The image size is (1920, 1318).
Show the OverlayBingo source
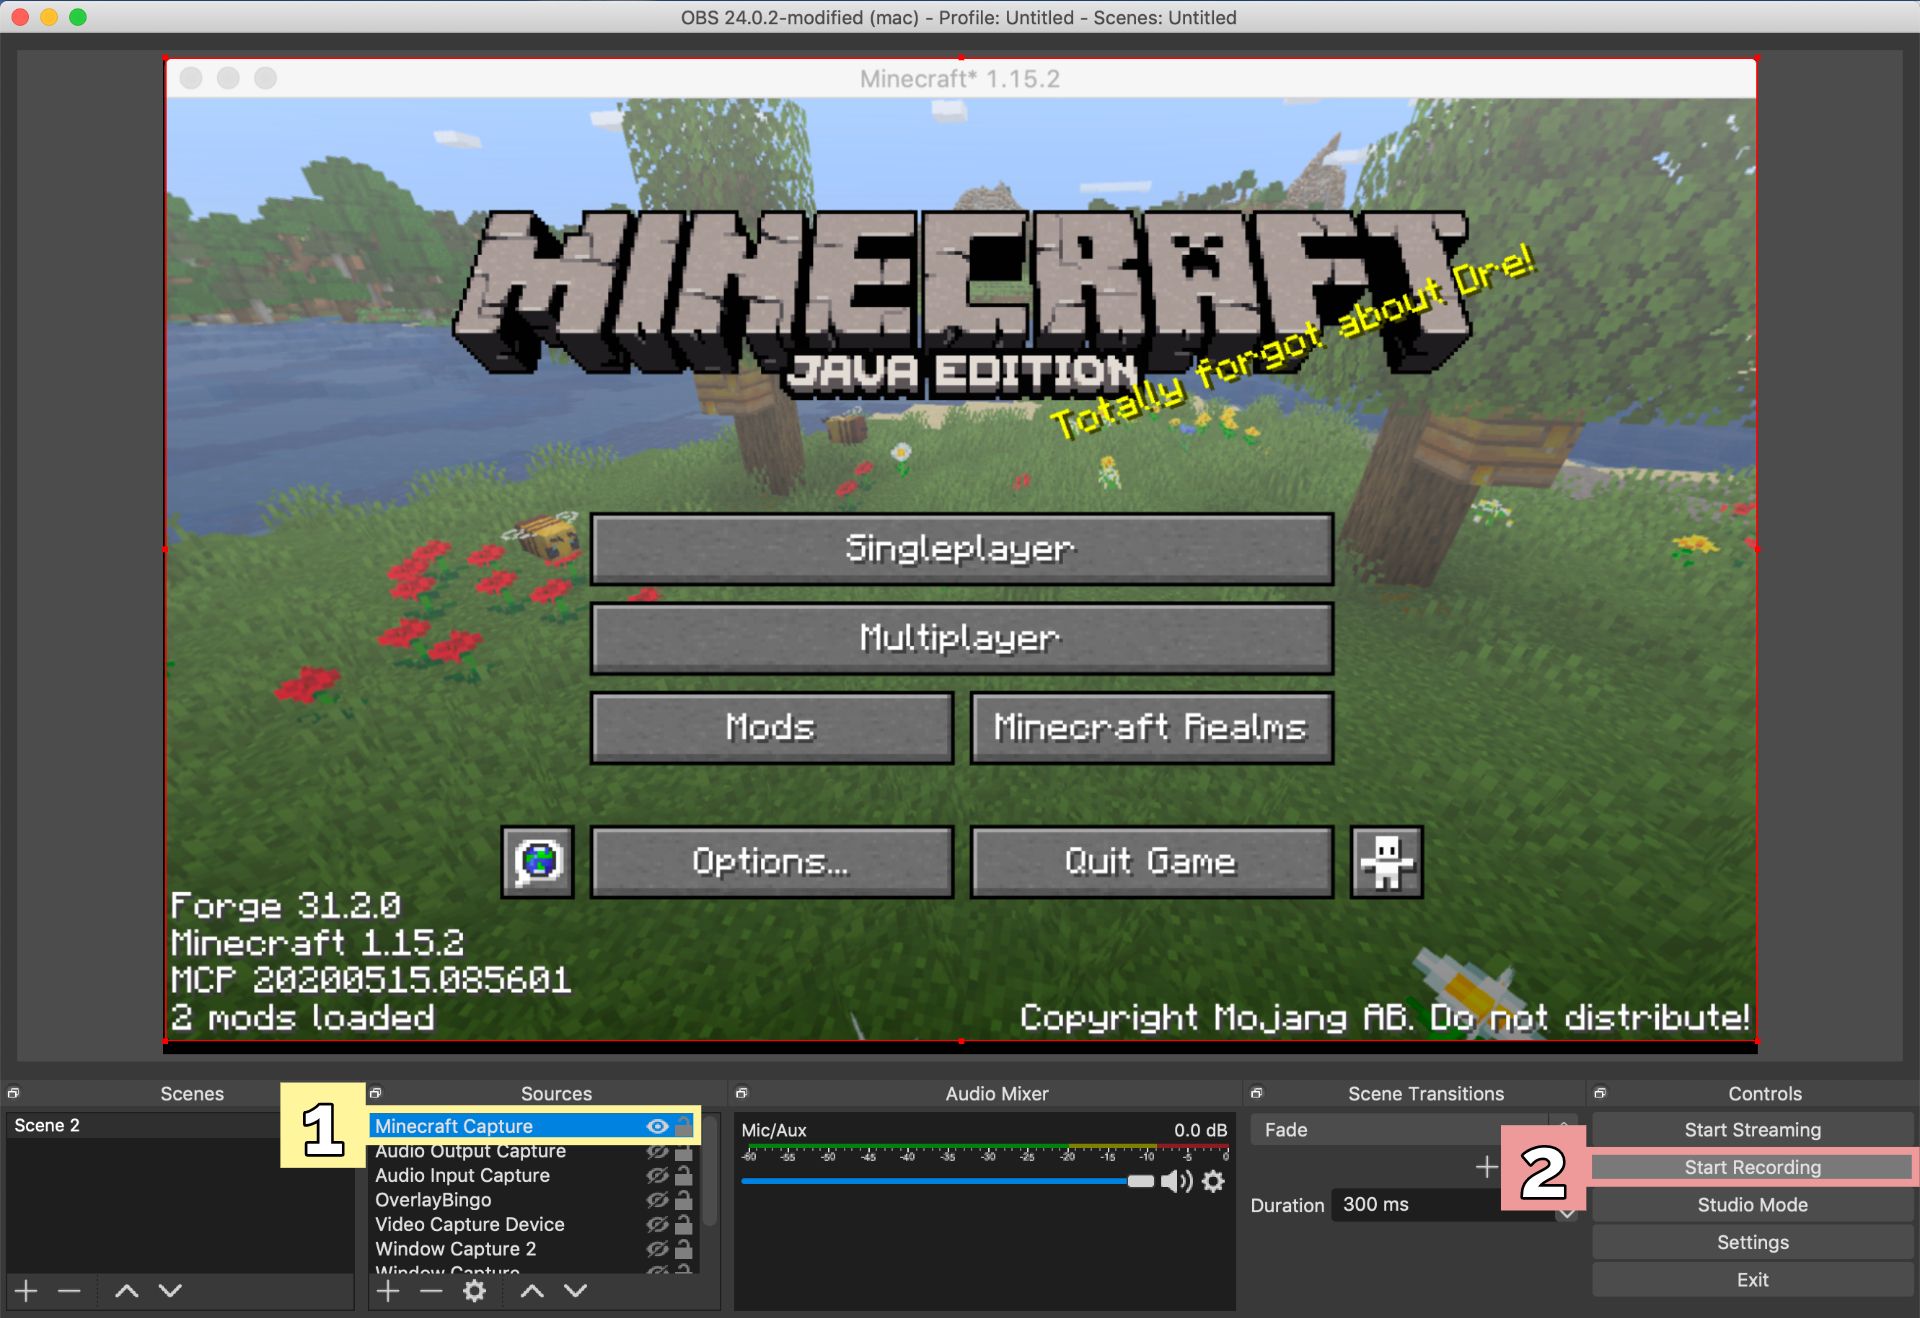(x=657, y=1200)
